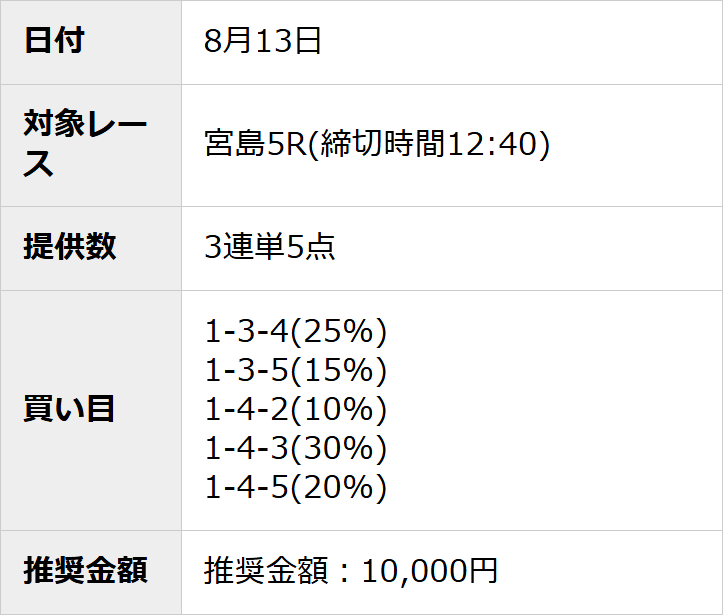Select the 10,000円 amount
The image size is (723, 615).
coord(429,571)
